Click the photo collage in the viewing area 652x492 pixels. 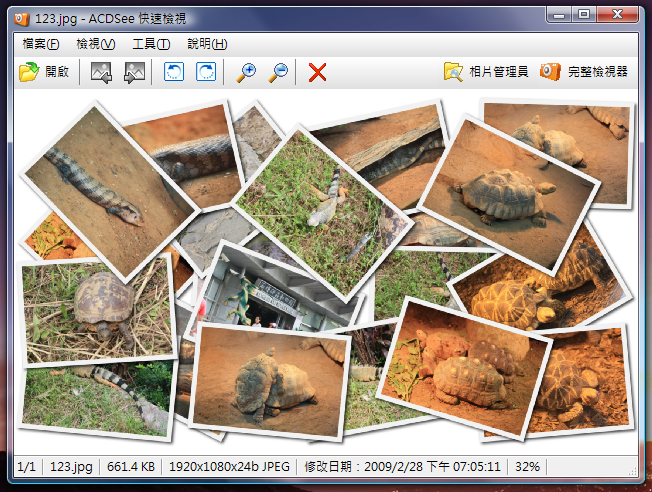pyautogui.click(x=326, y=270)
